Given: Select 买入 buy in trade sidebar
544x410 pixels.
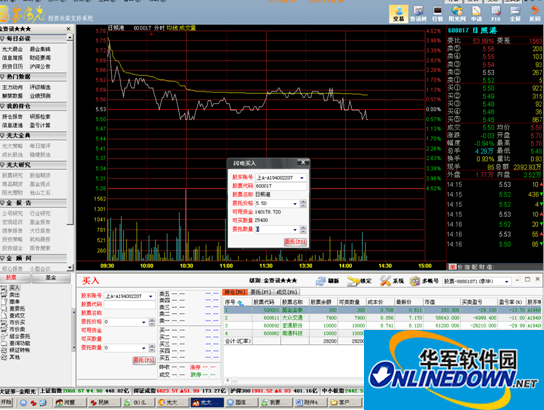Looking at the screenshot, I should [15, 288].
